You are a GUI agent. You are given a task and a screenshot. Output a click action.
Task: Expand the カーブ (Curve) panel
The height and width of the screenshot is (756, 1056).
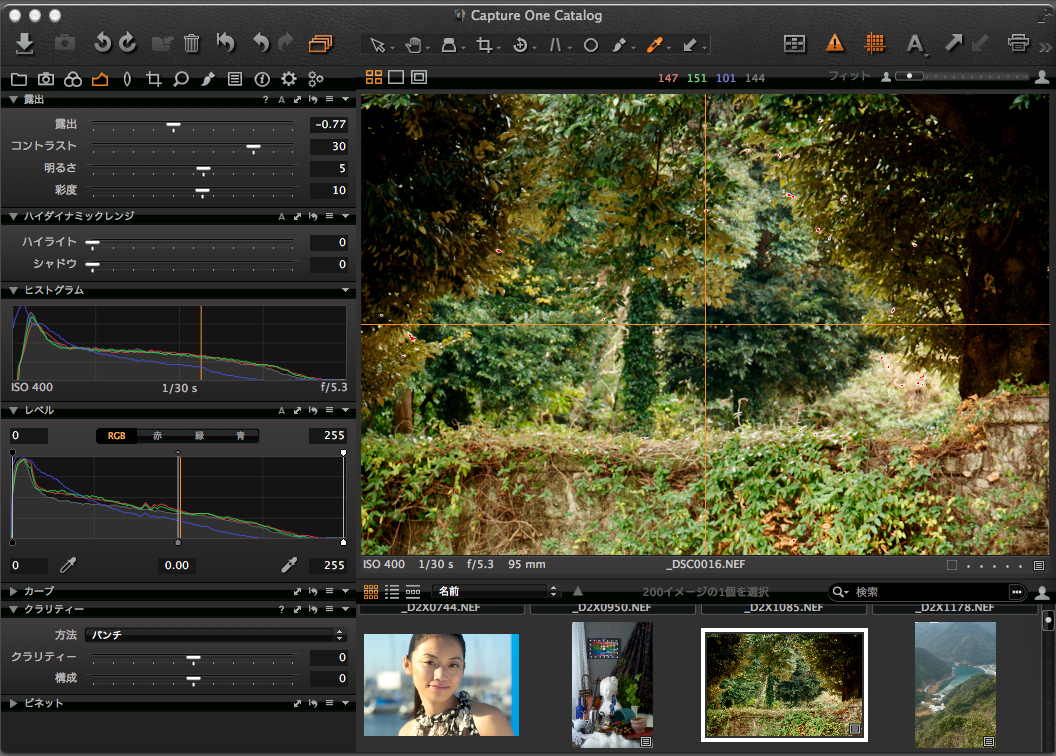click(13, 591)
